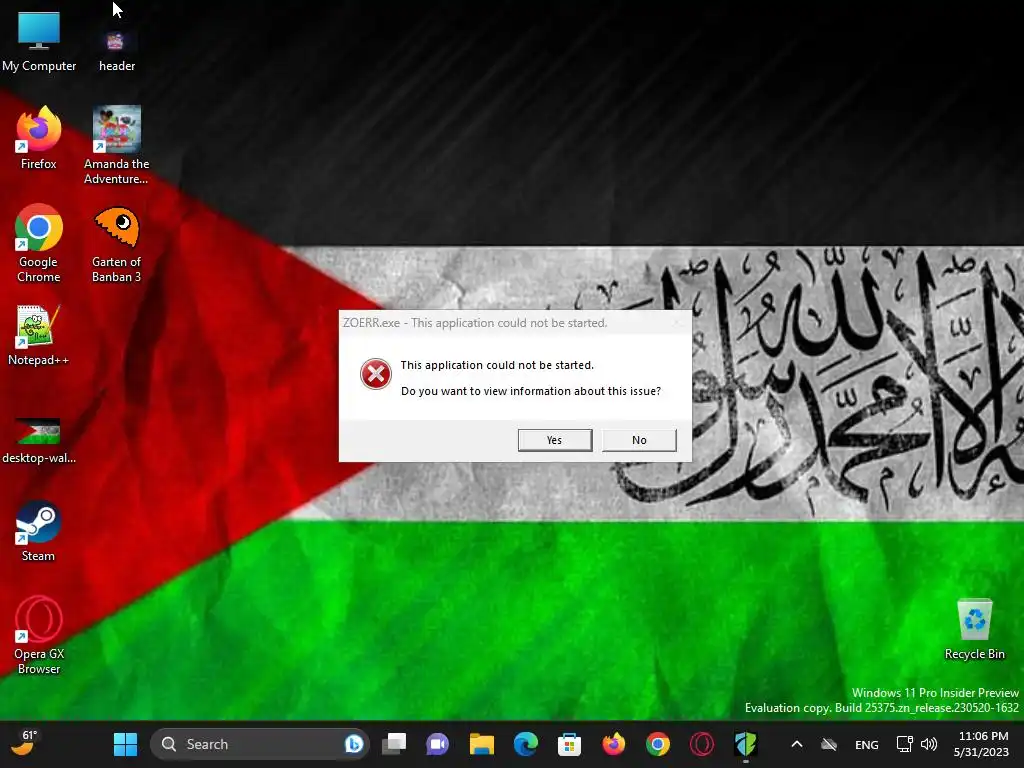The height and width of the screenshot is (768, 1024).
Task: Open the volume speaker tray icon
Action: click(929, 744)
